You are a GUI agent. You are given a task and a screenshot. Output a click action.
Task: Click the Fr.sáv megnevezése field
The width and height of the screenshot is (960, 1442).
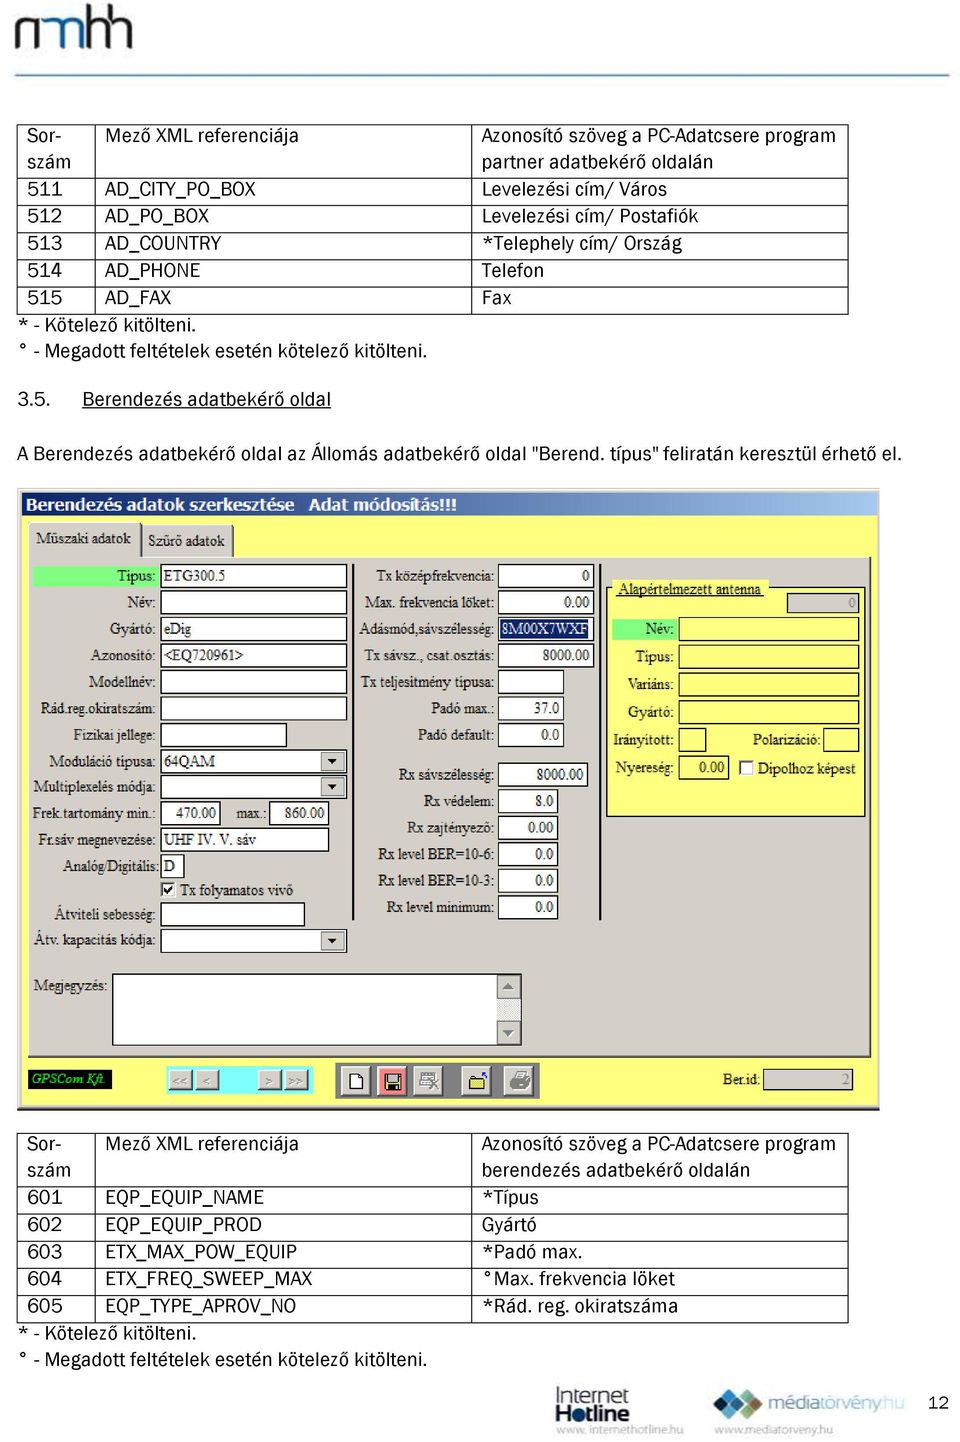[245, 840]
